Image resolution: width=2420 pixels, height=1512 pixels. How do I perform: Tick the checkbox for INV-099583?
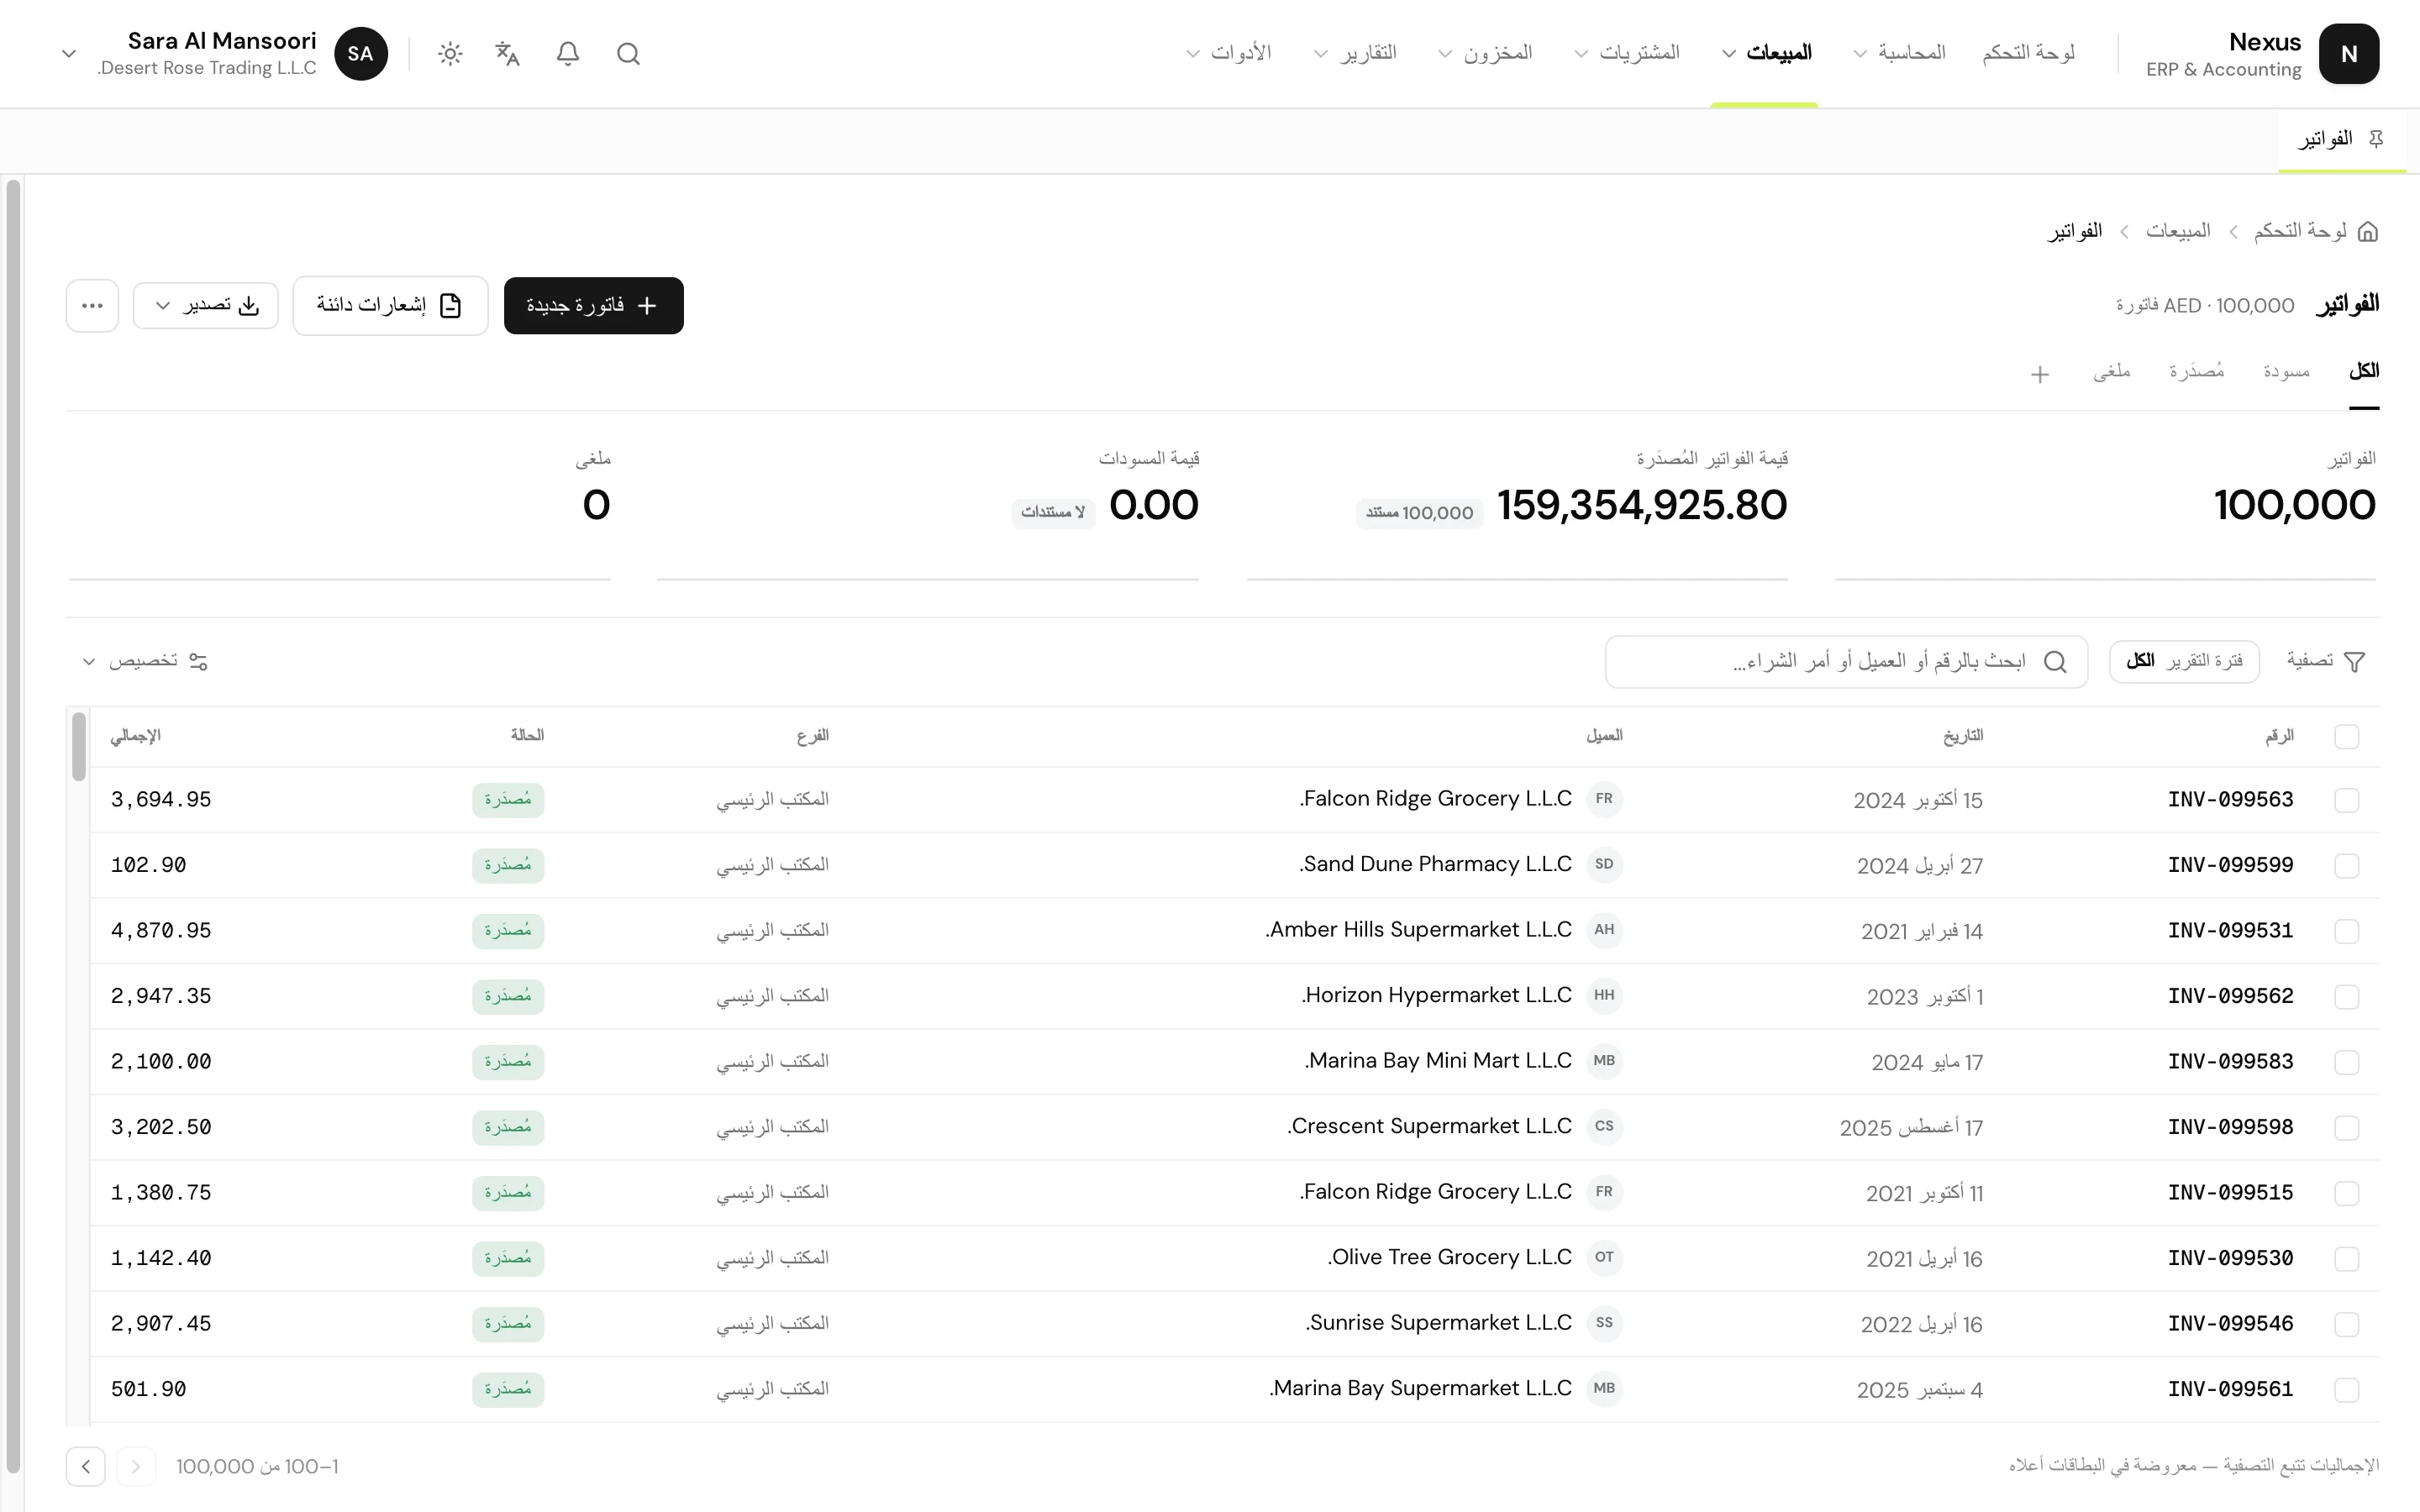coord(2346,1063)
